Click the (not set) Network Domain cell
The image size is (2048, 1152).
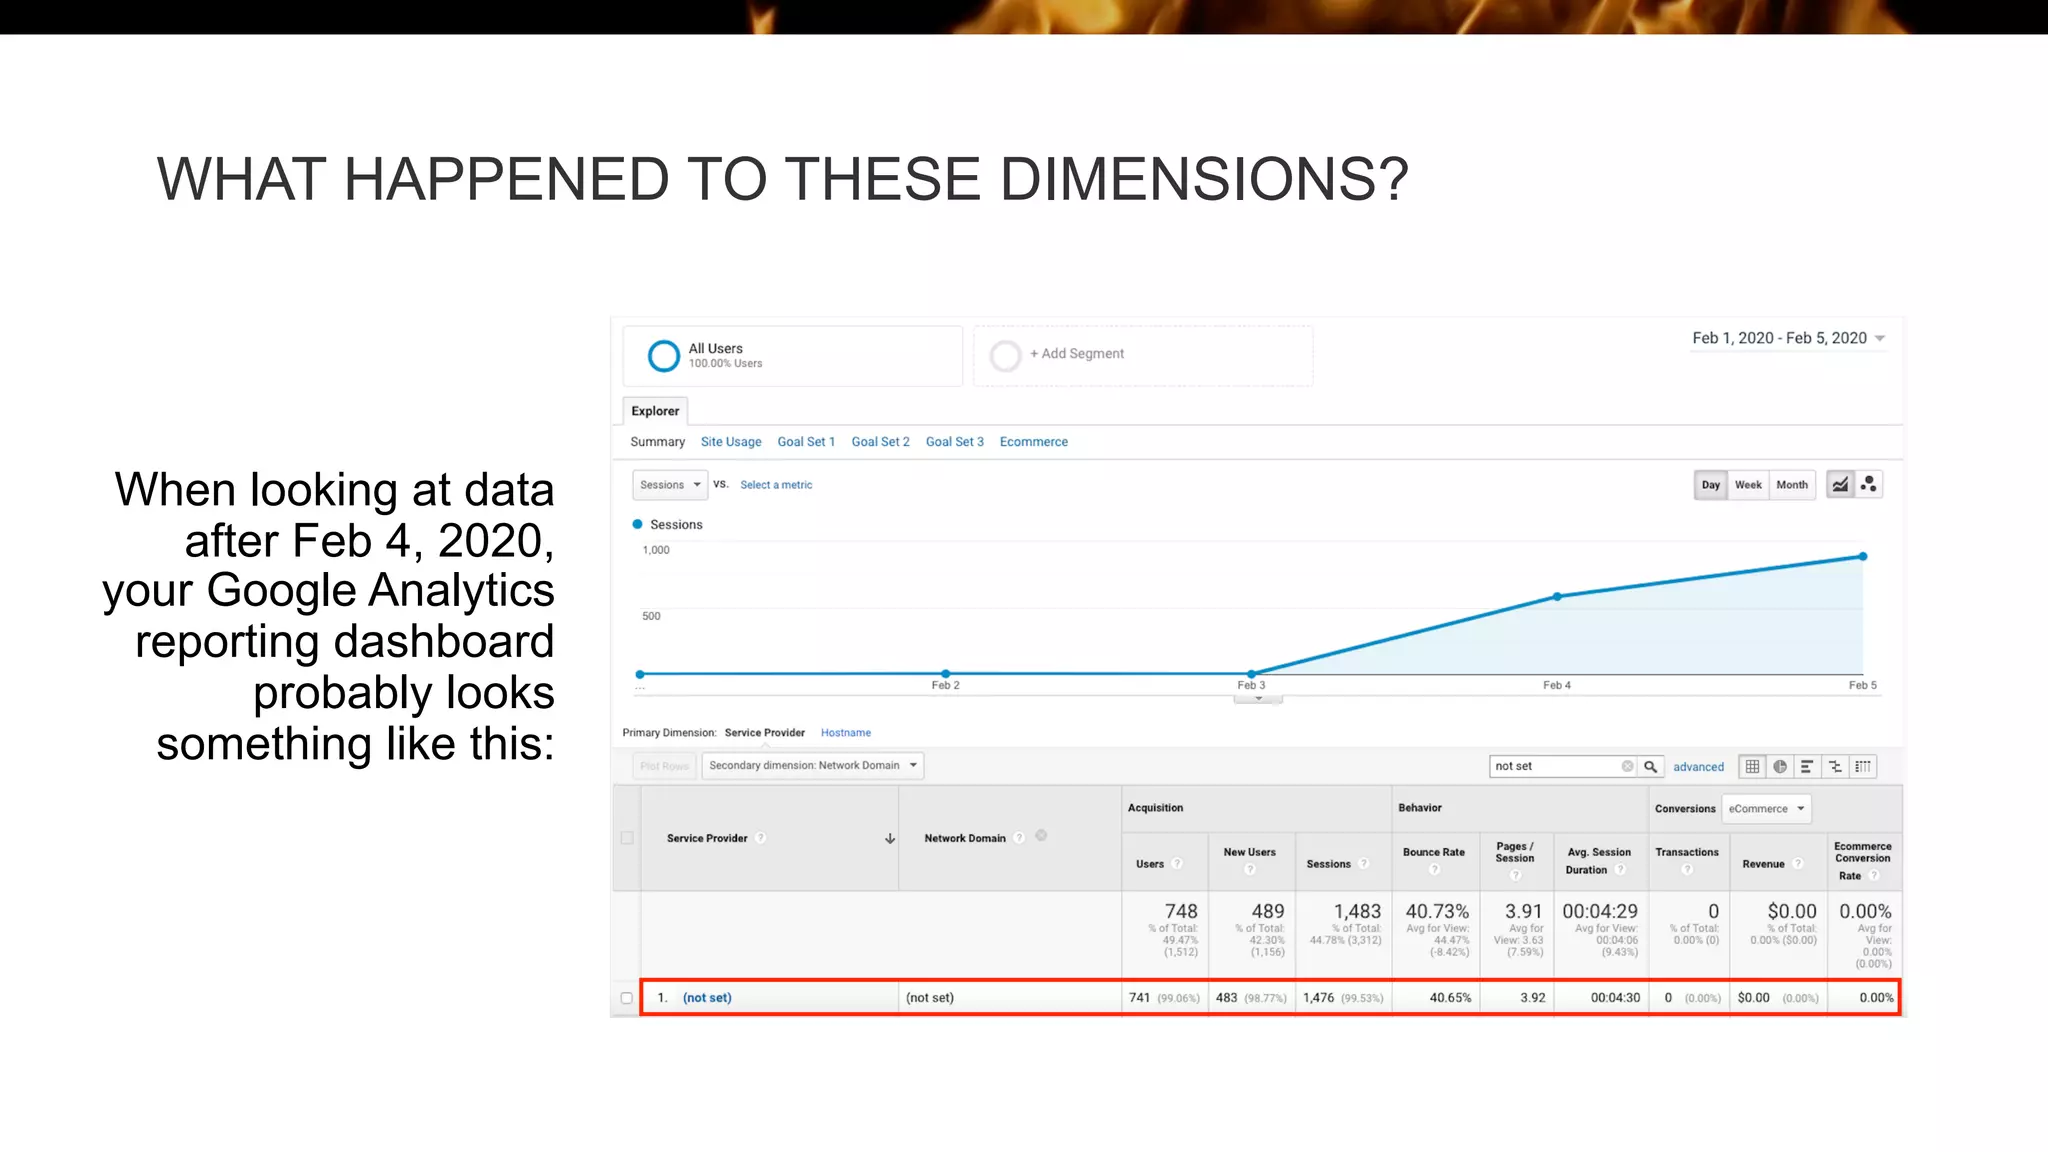coord(1010,998)
